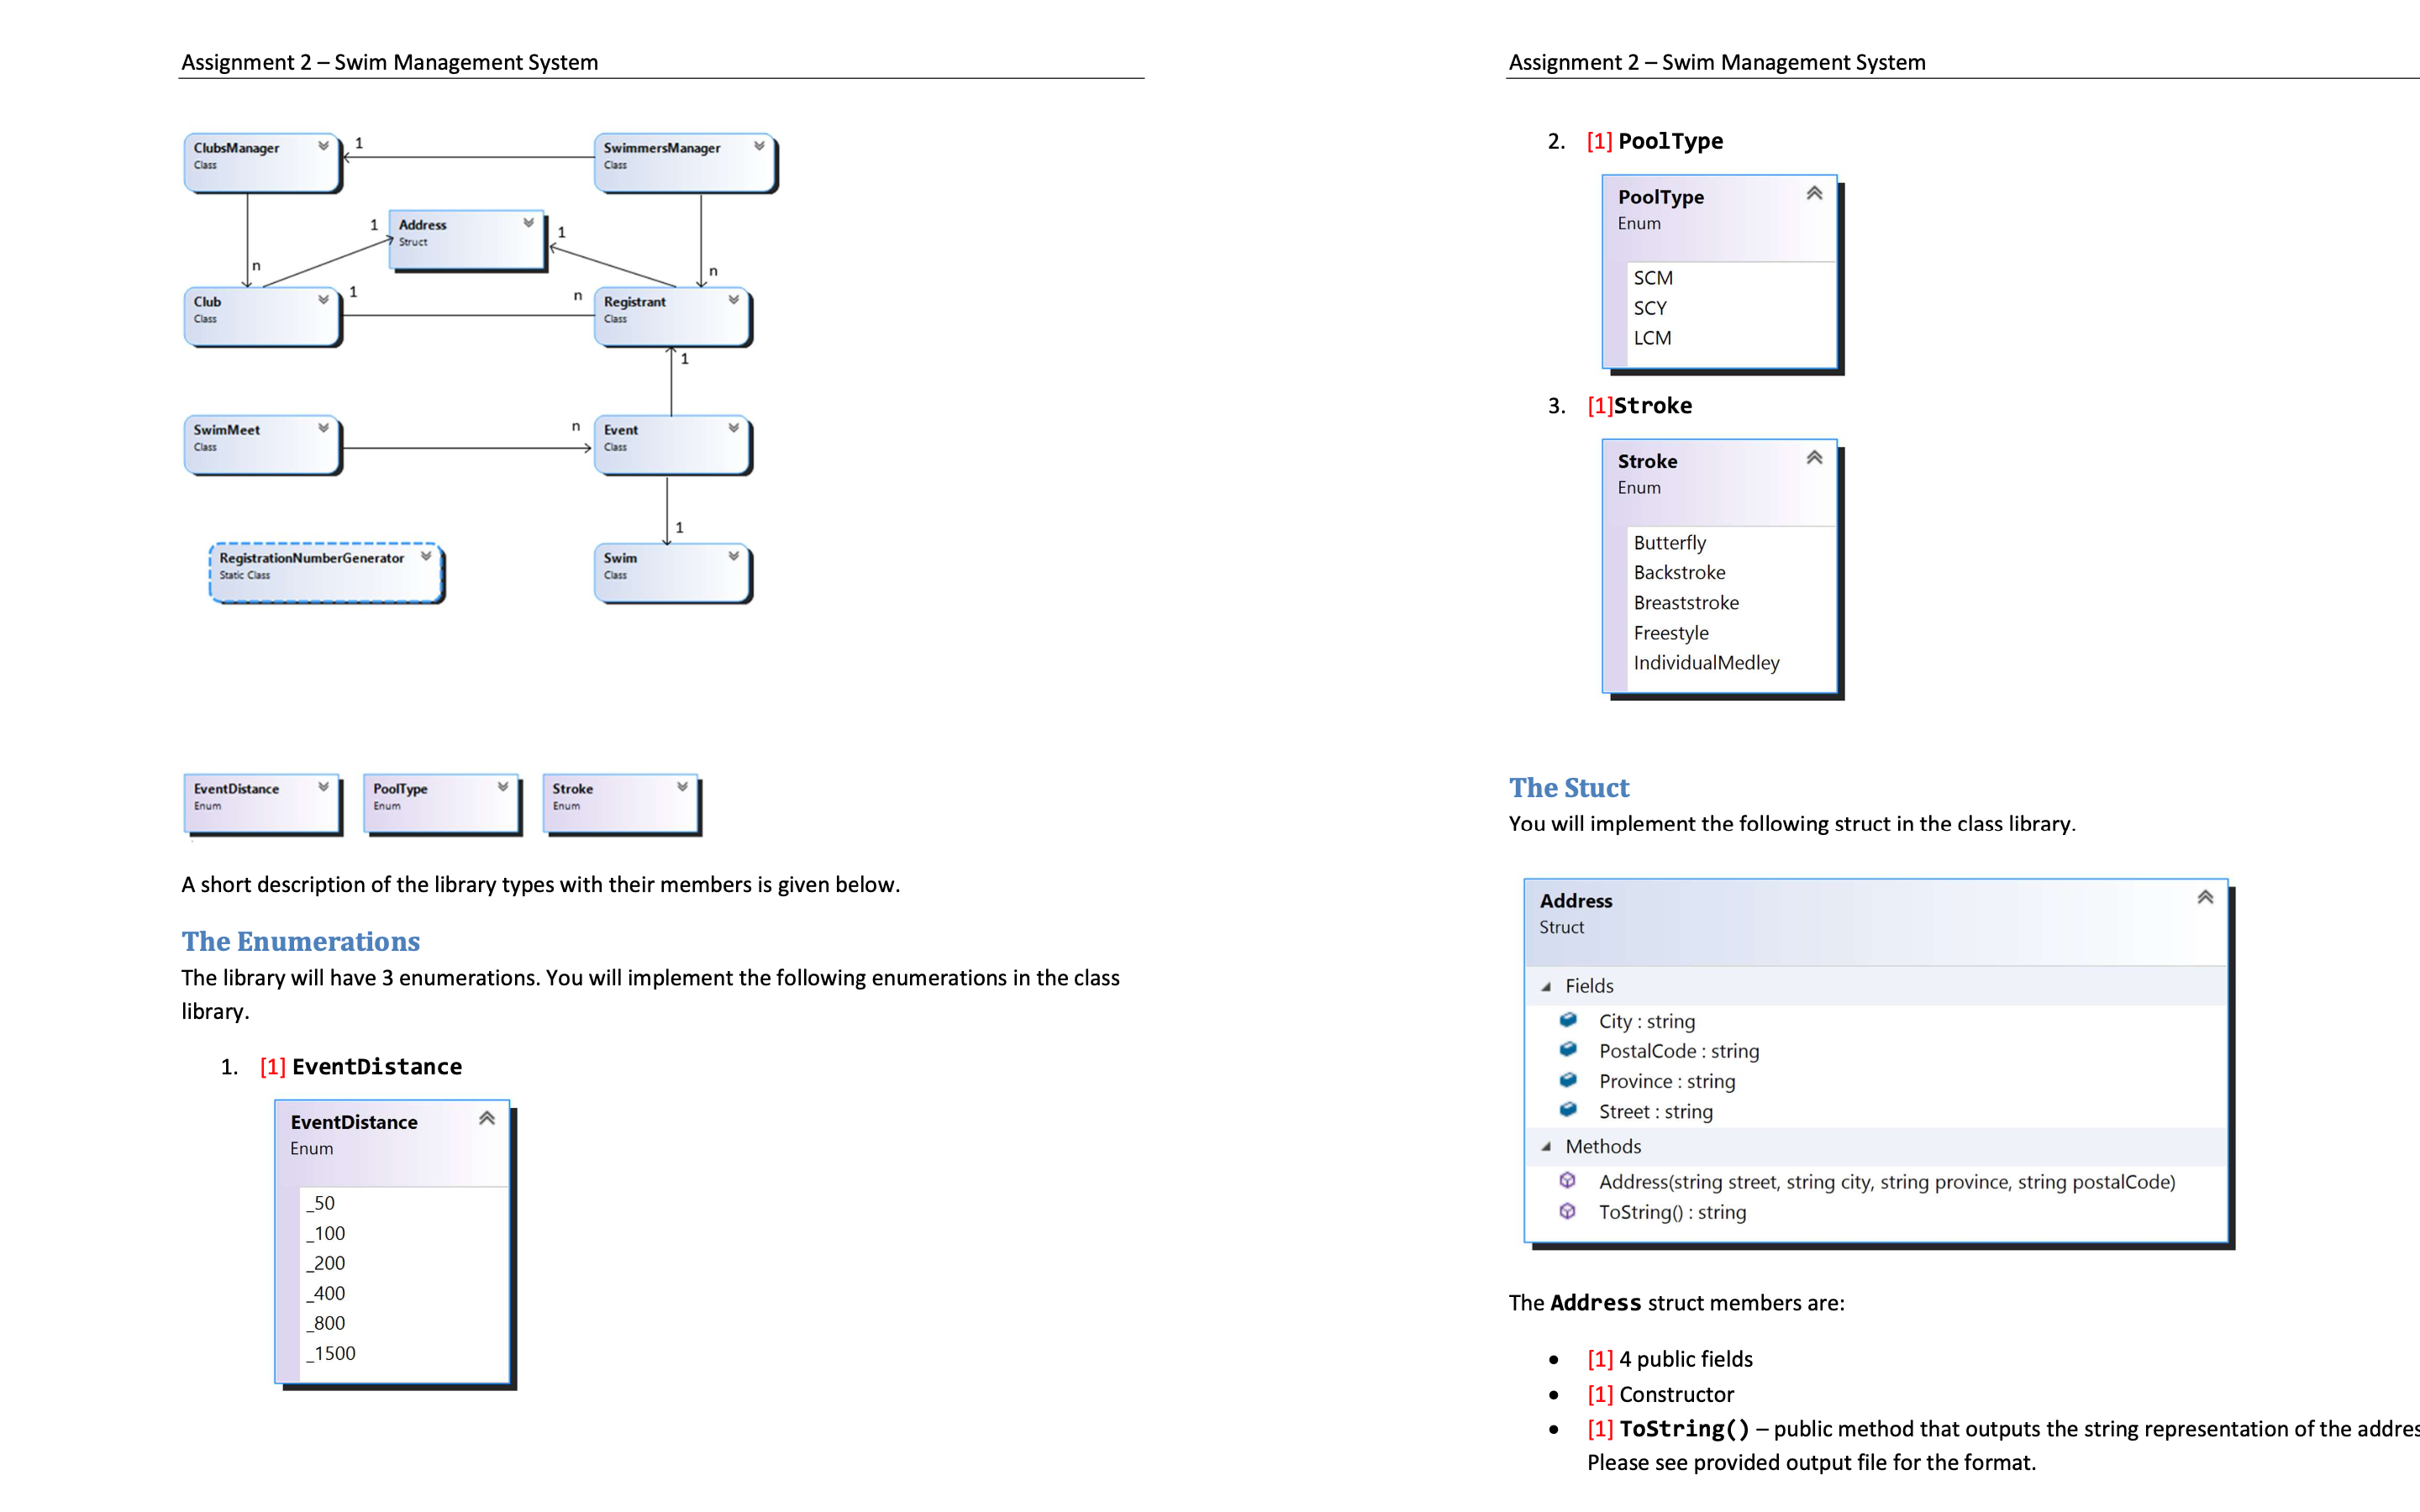Viewport: 2420px width, 1512px height.
Task: Click the '[1] Constructor' bullet
Action: (1660, 1394)
